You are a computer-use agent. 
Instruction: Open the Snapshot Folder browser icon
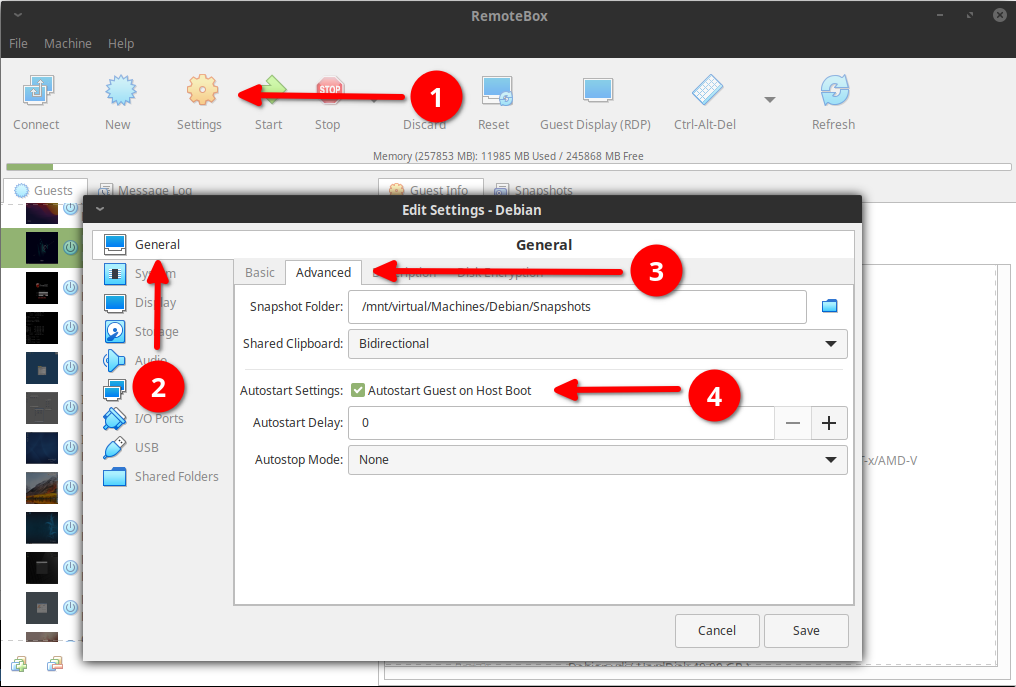coord(829,306)
